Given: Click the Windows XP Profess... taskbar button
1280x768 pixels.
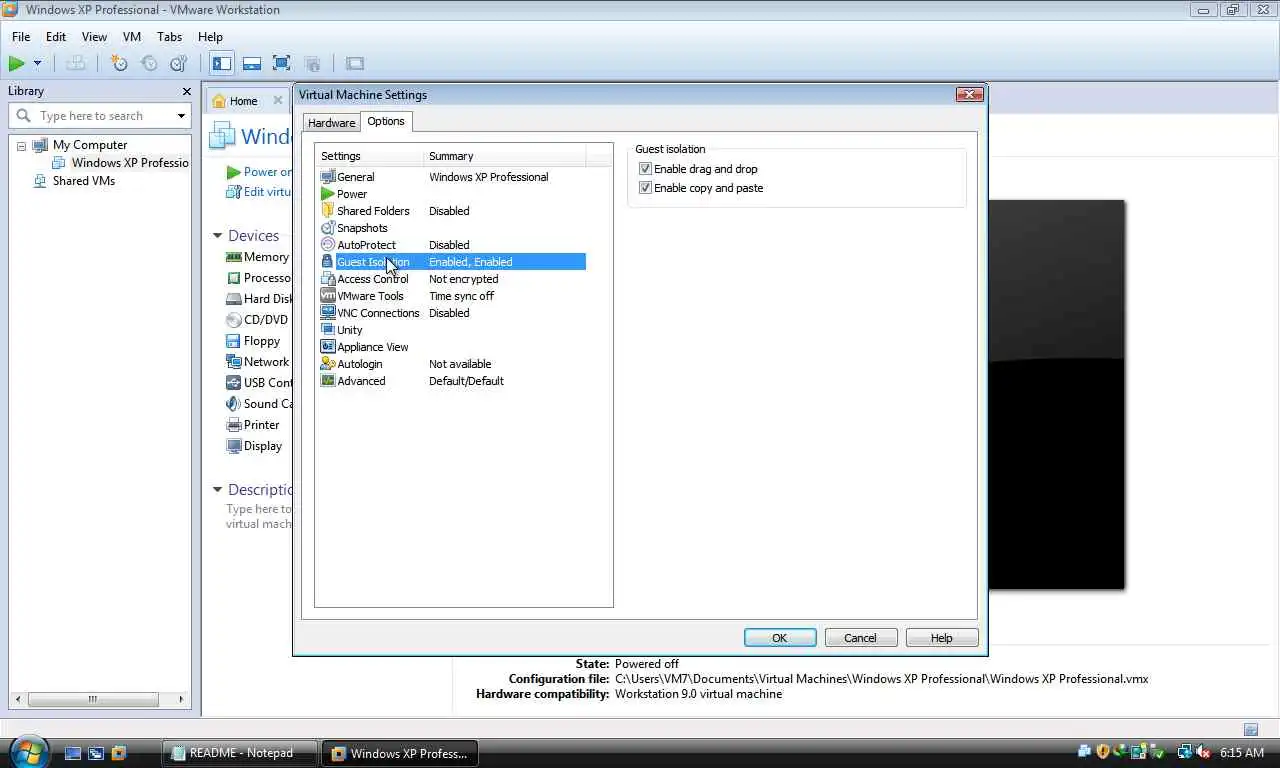Looking at the screenshot, I should click(x=399, y=753).
